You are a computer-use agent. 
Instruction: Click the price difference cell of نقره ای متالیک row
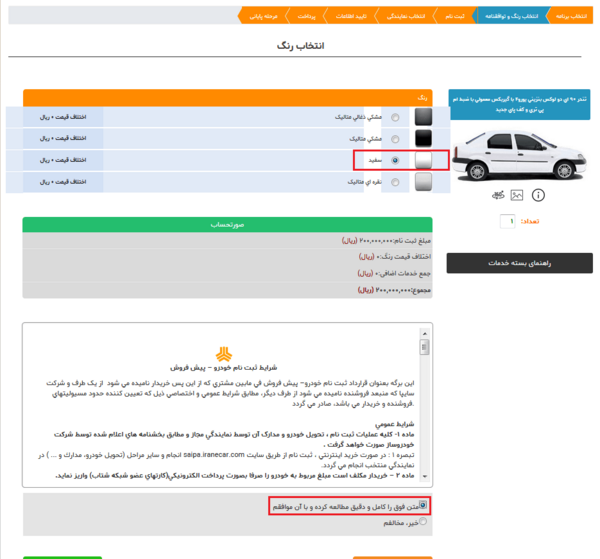pos(63,182)
